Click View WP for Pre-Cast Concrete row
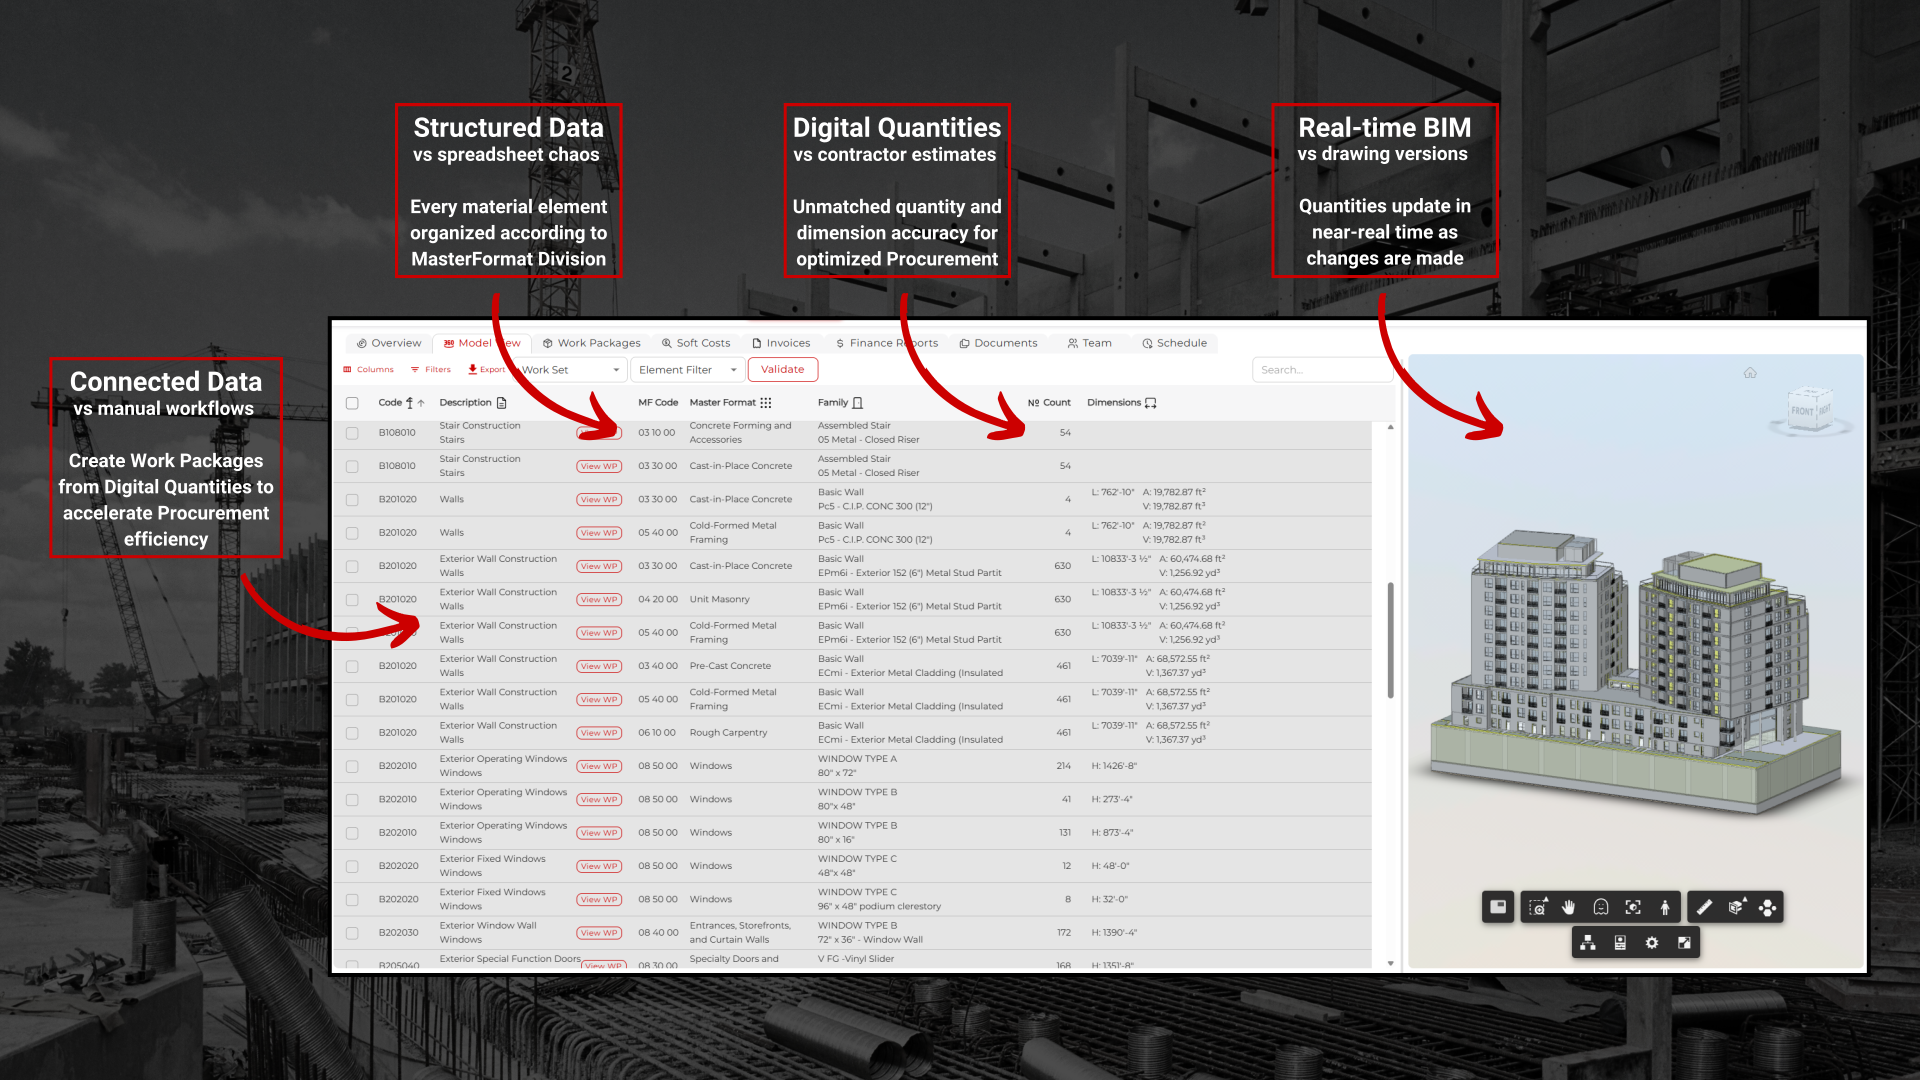 pos(599,666)
